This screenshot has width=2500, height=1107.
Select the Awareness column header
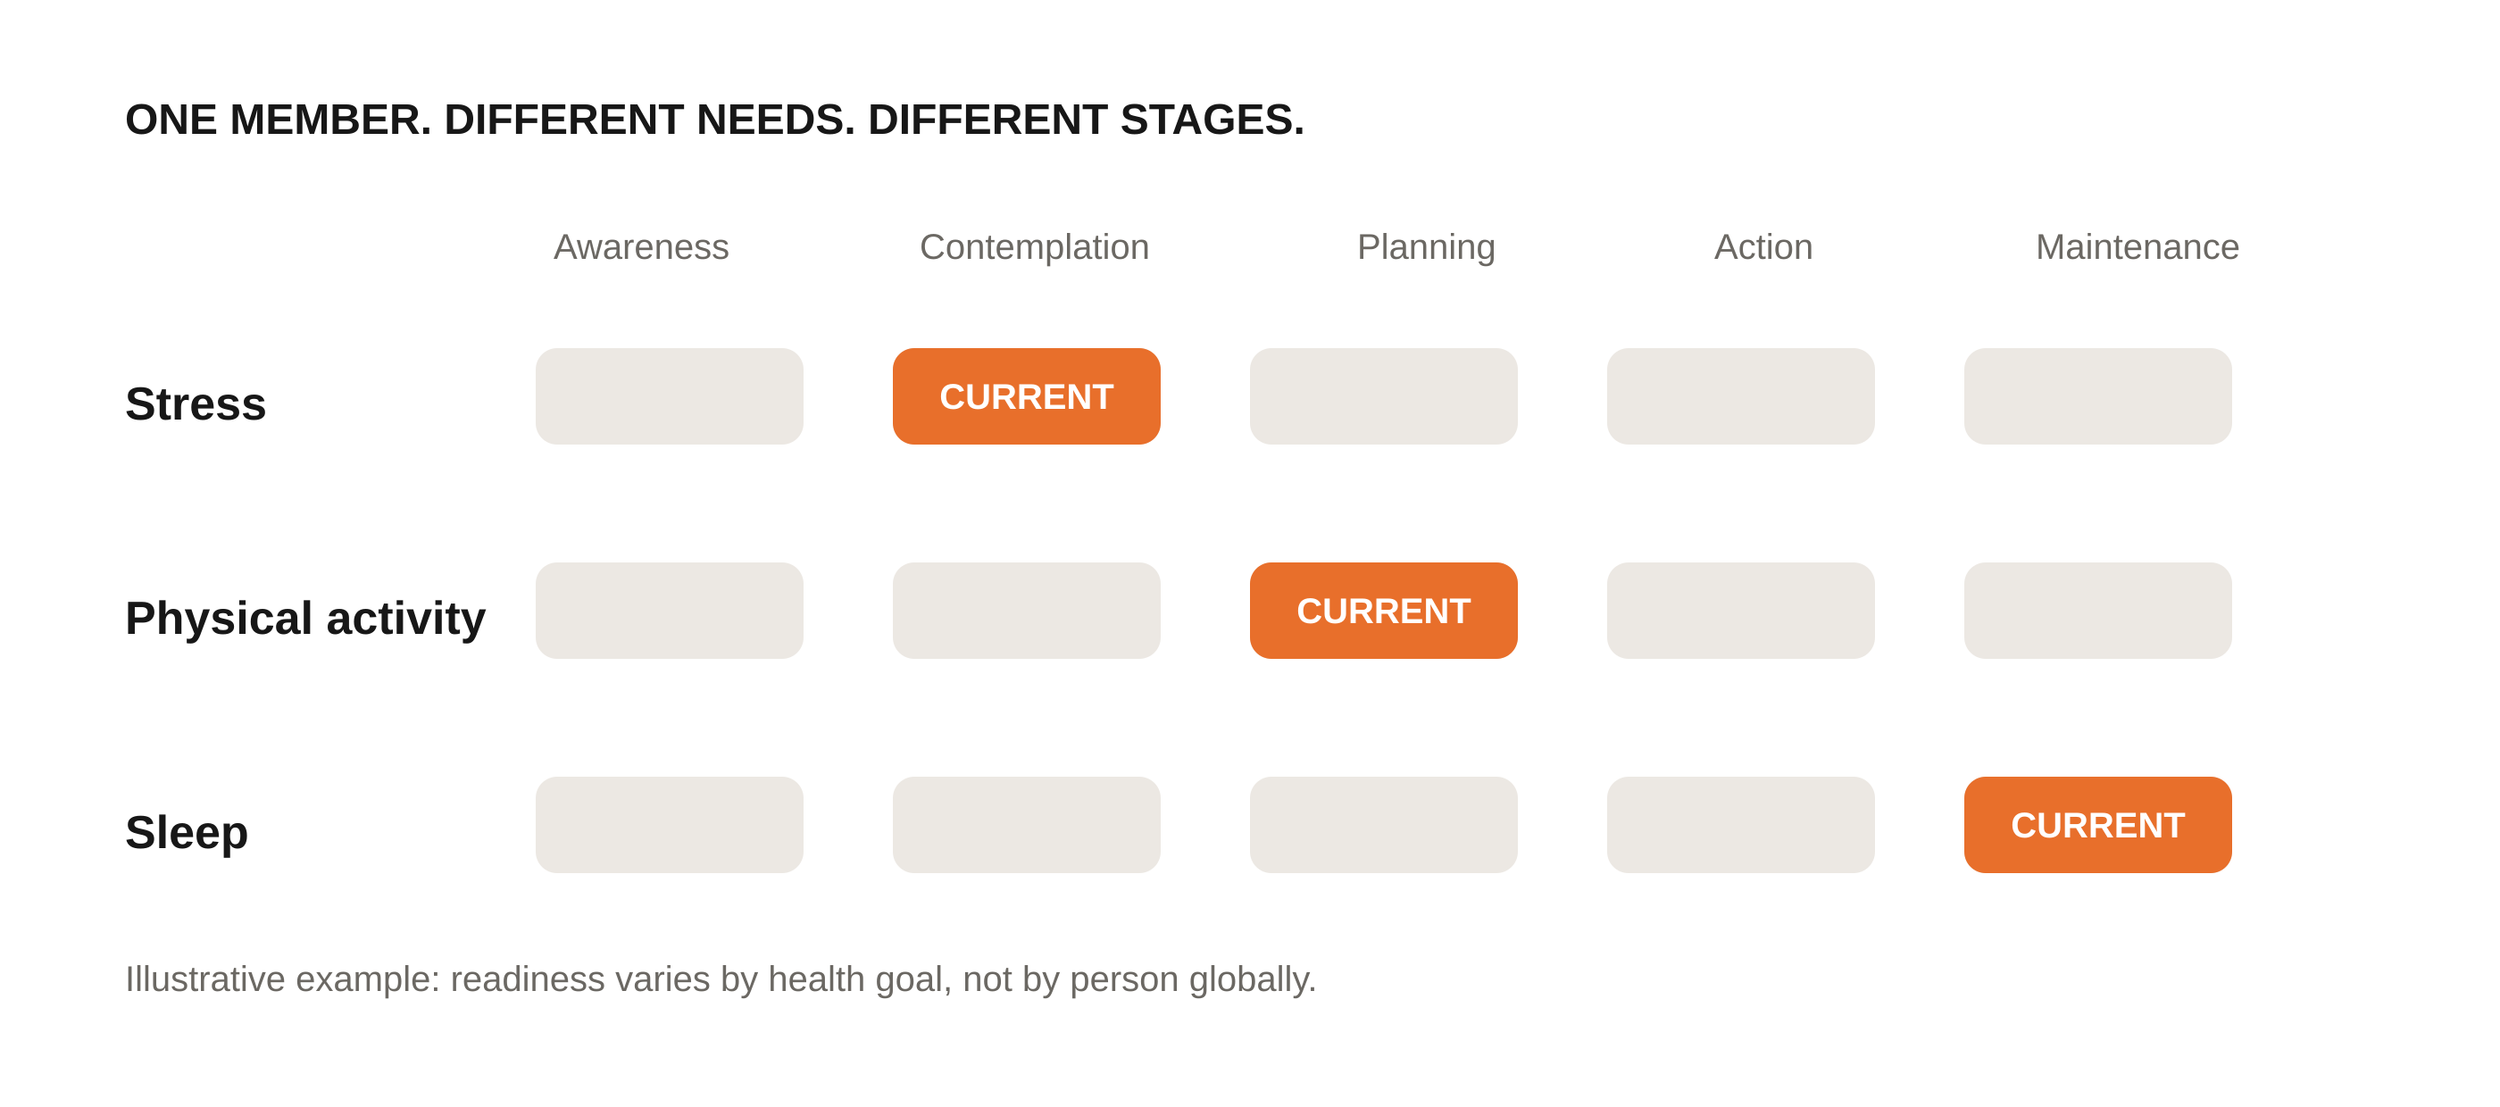pyautogui.click(x=641, y=247)
